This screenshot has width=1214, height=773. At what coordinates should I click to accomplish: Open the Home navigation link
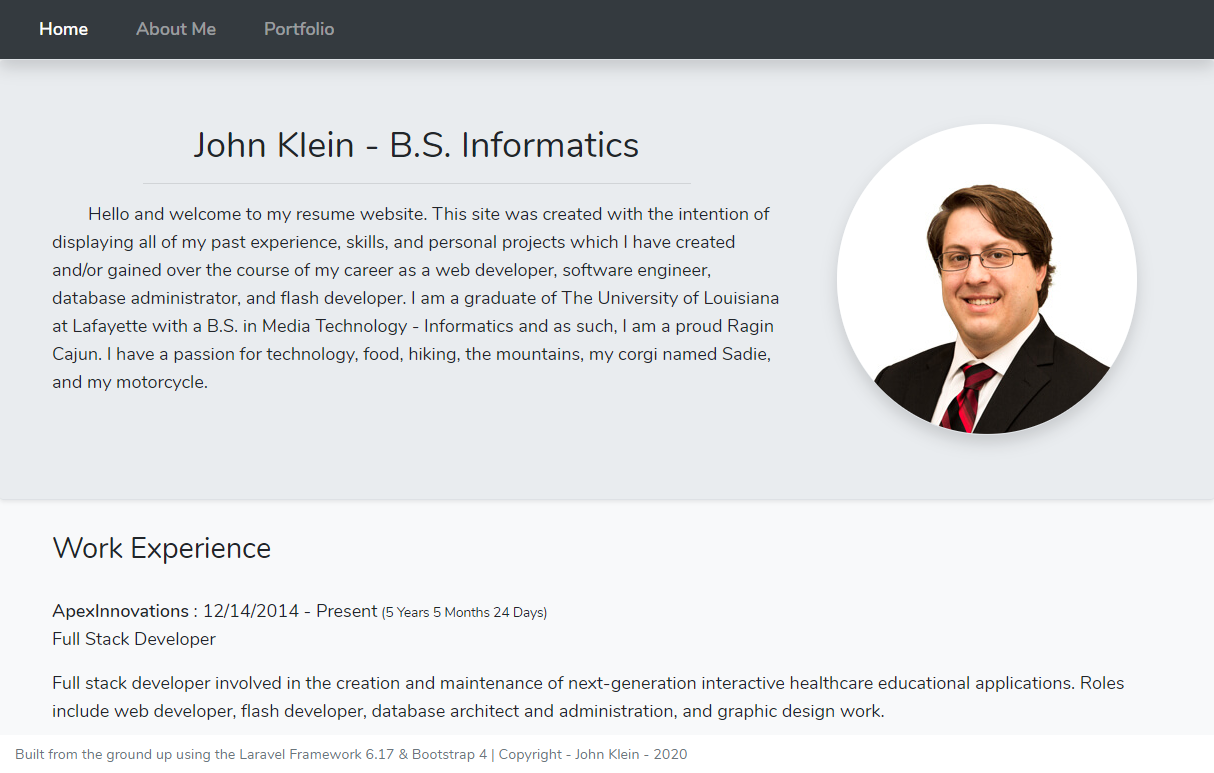pyautogui.click(x=63, y=29)
